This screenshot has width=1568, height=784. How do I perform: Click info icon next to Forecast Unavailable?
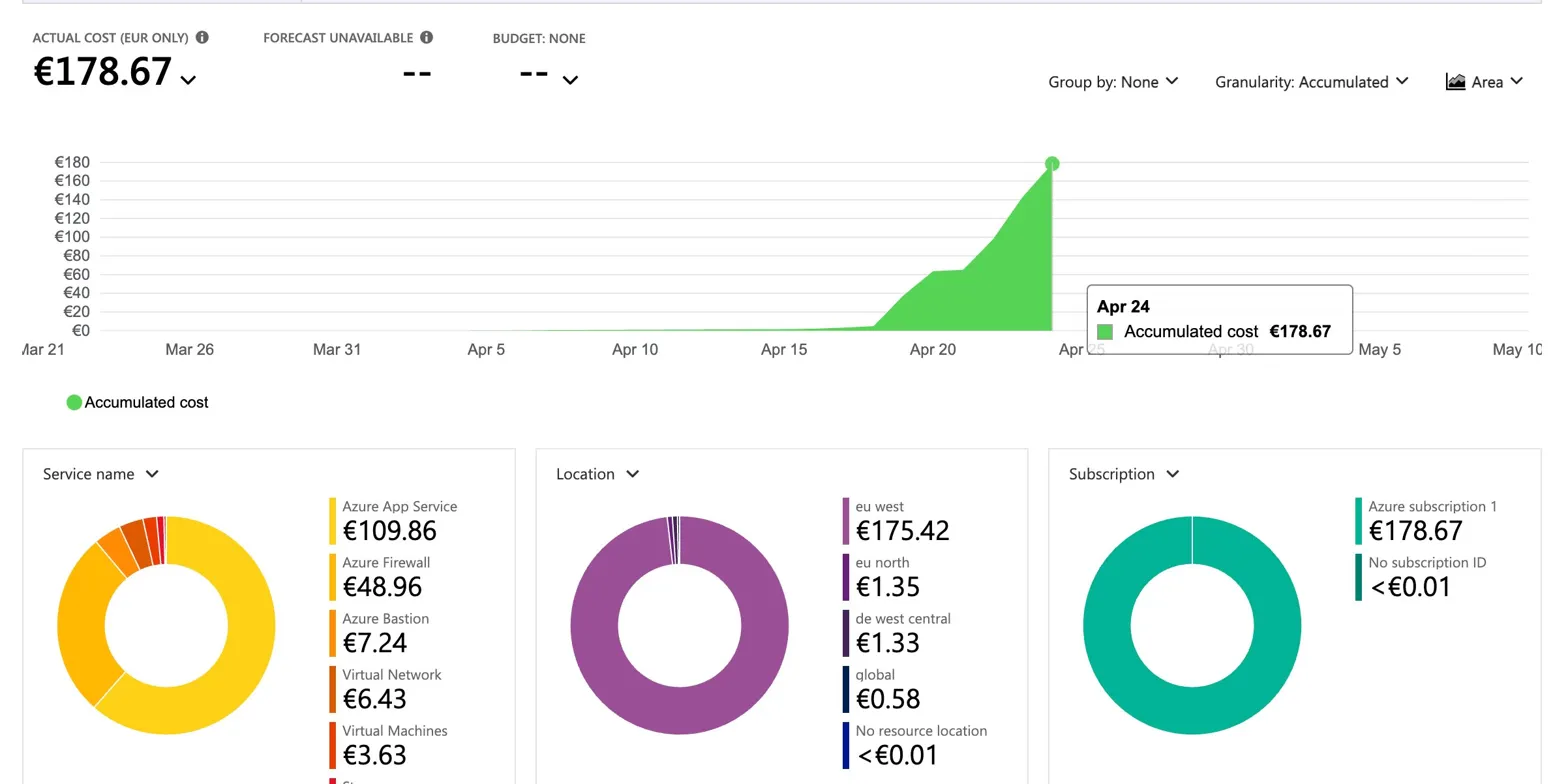[x=427, y=38]
